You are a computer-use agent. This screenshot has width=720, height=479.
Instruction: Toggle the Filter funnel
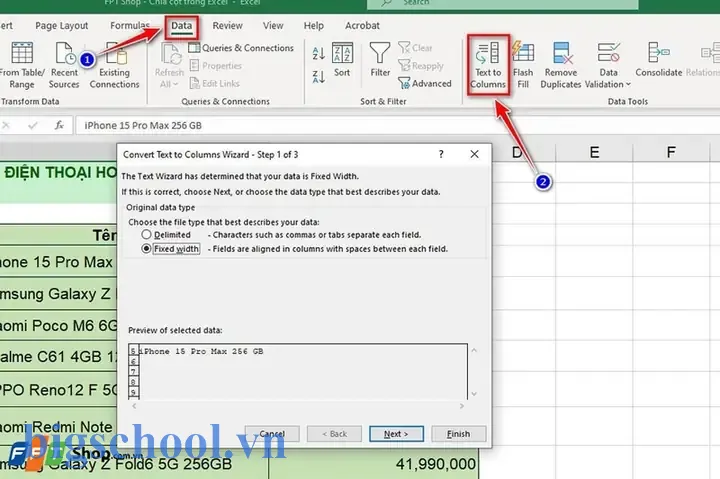pos(380,60)
